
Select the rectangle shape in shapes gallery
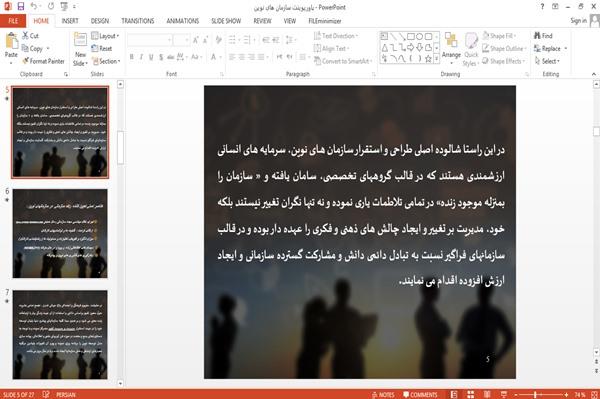pyautogui.click(x=411, y=37)
